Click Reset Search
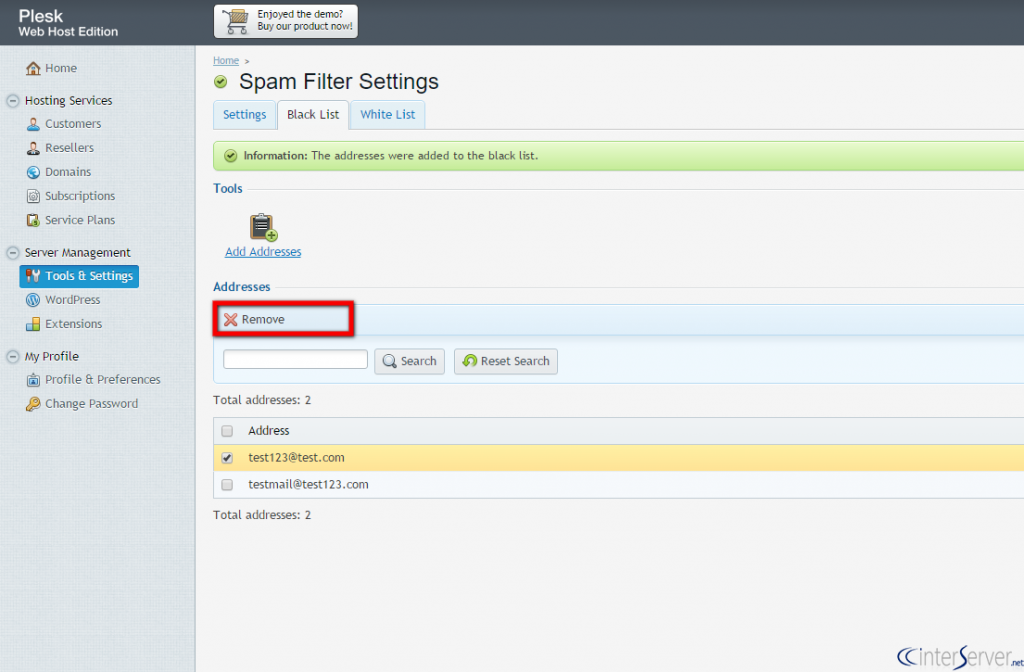This screenshot has width=1024, height=672. coord(505,361)
